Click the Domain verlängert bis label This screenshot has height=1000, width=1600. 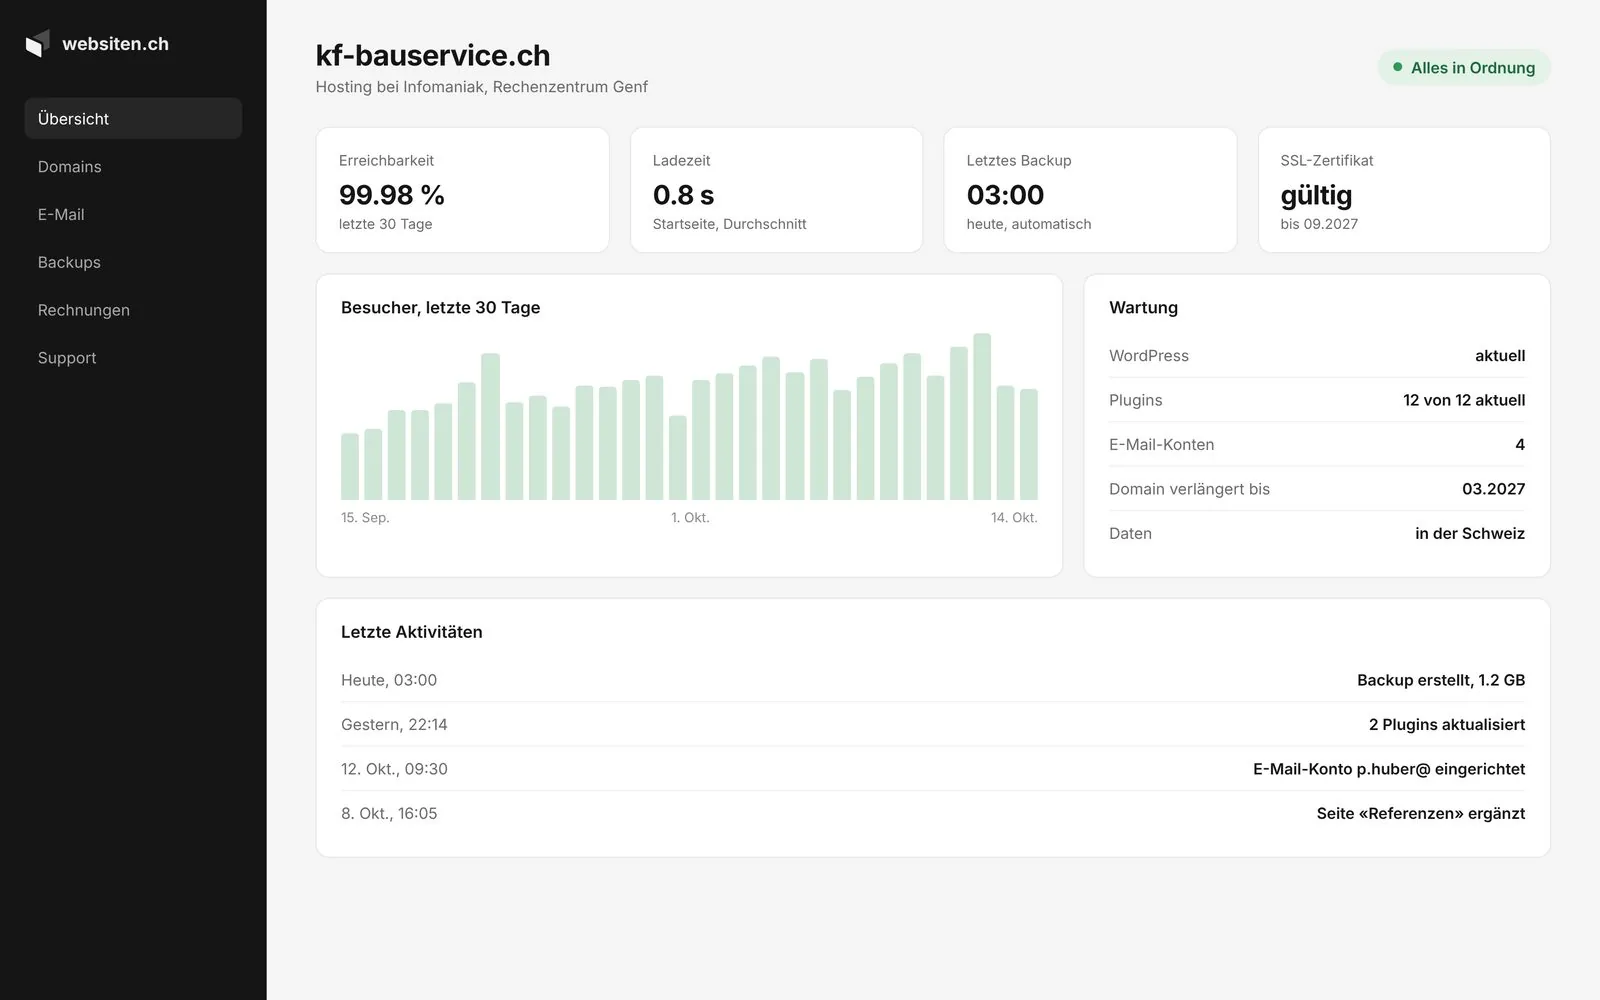pyautogui.click(x=1189, y=489)
